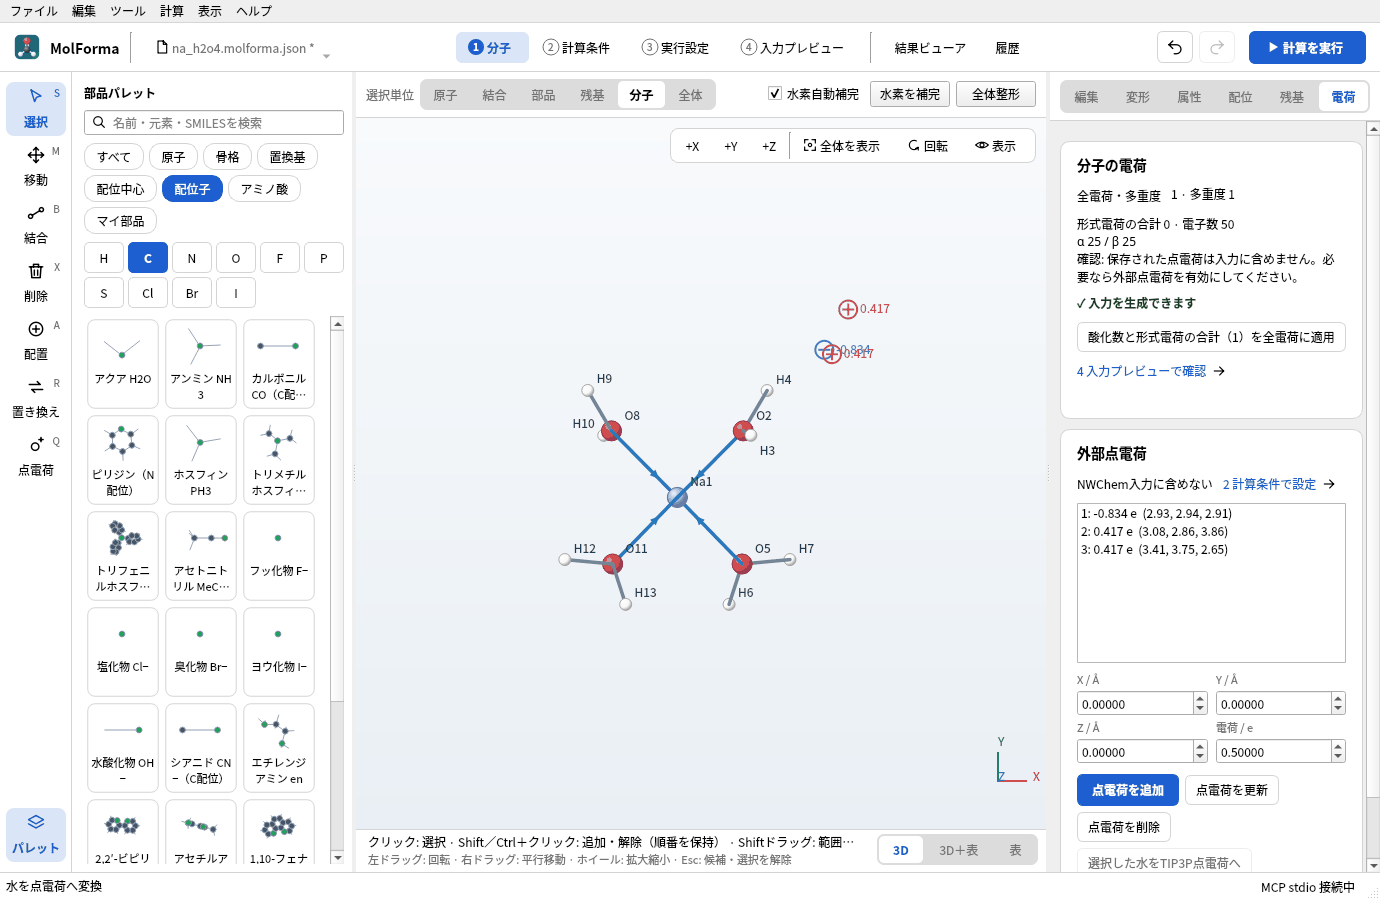1380x900 pixels.
Task: Click 全体を表示 fit-view button
Action: tap(842, 146)
